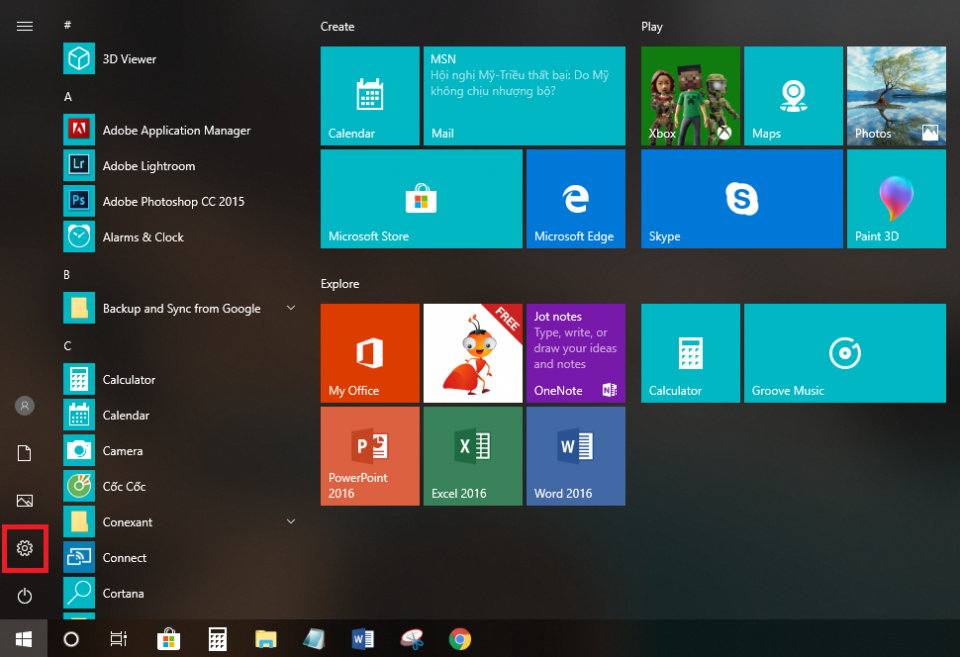Open the 3D Viewer app
The image size is (960, 657).
pos(128,59)
